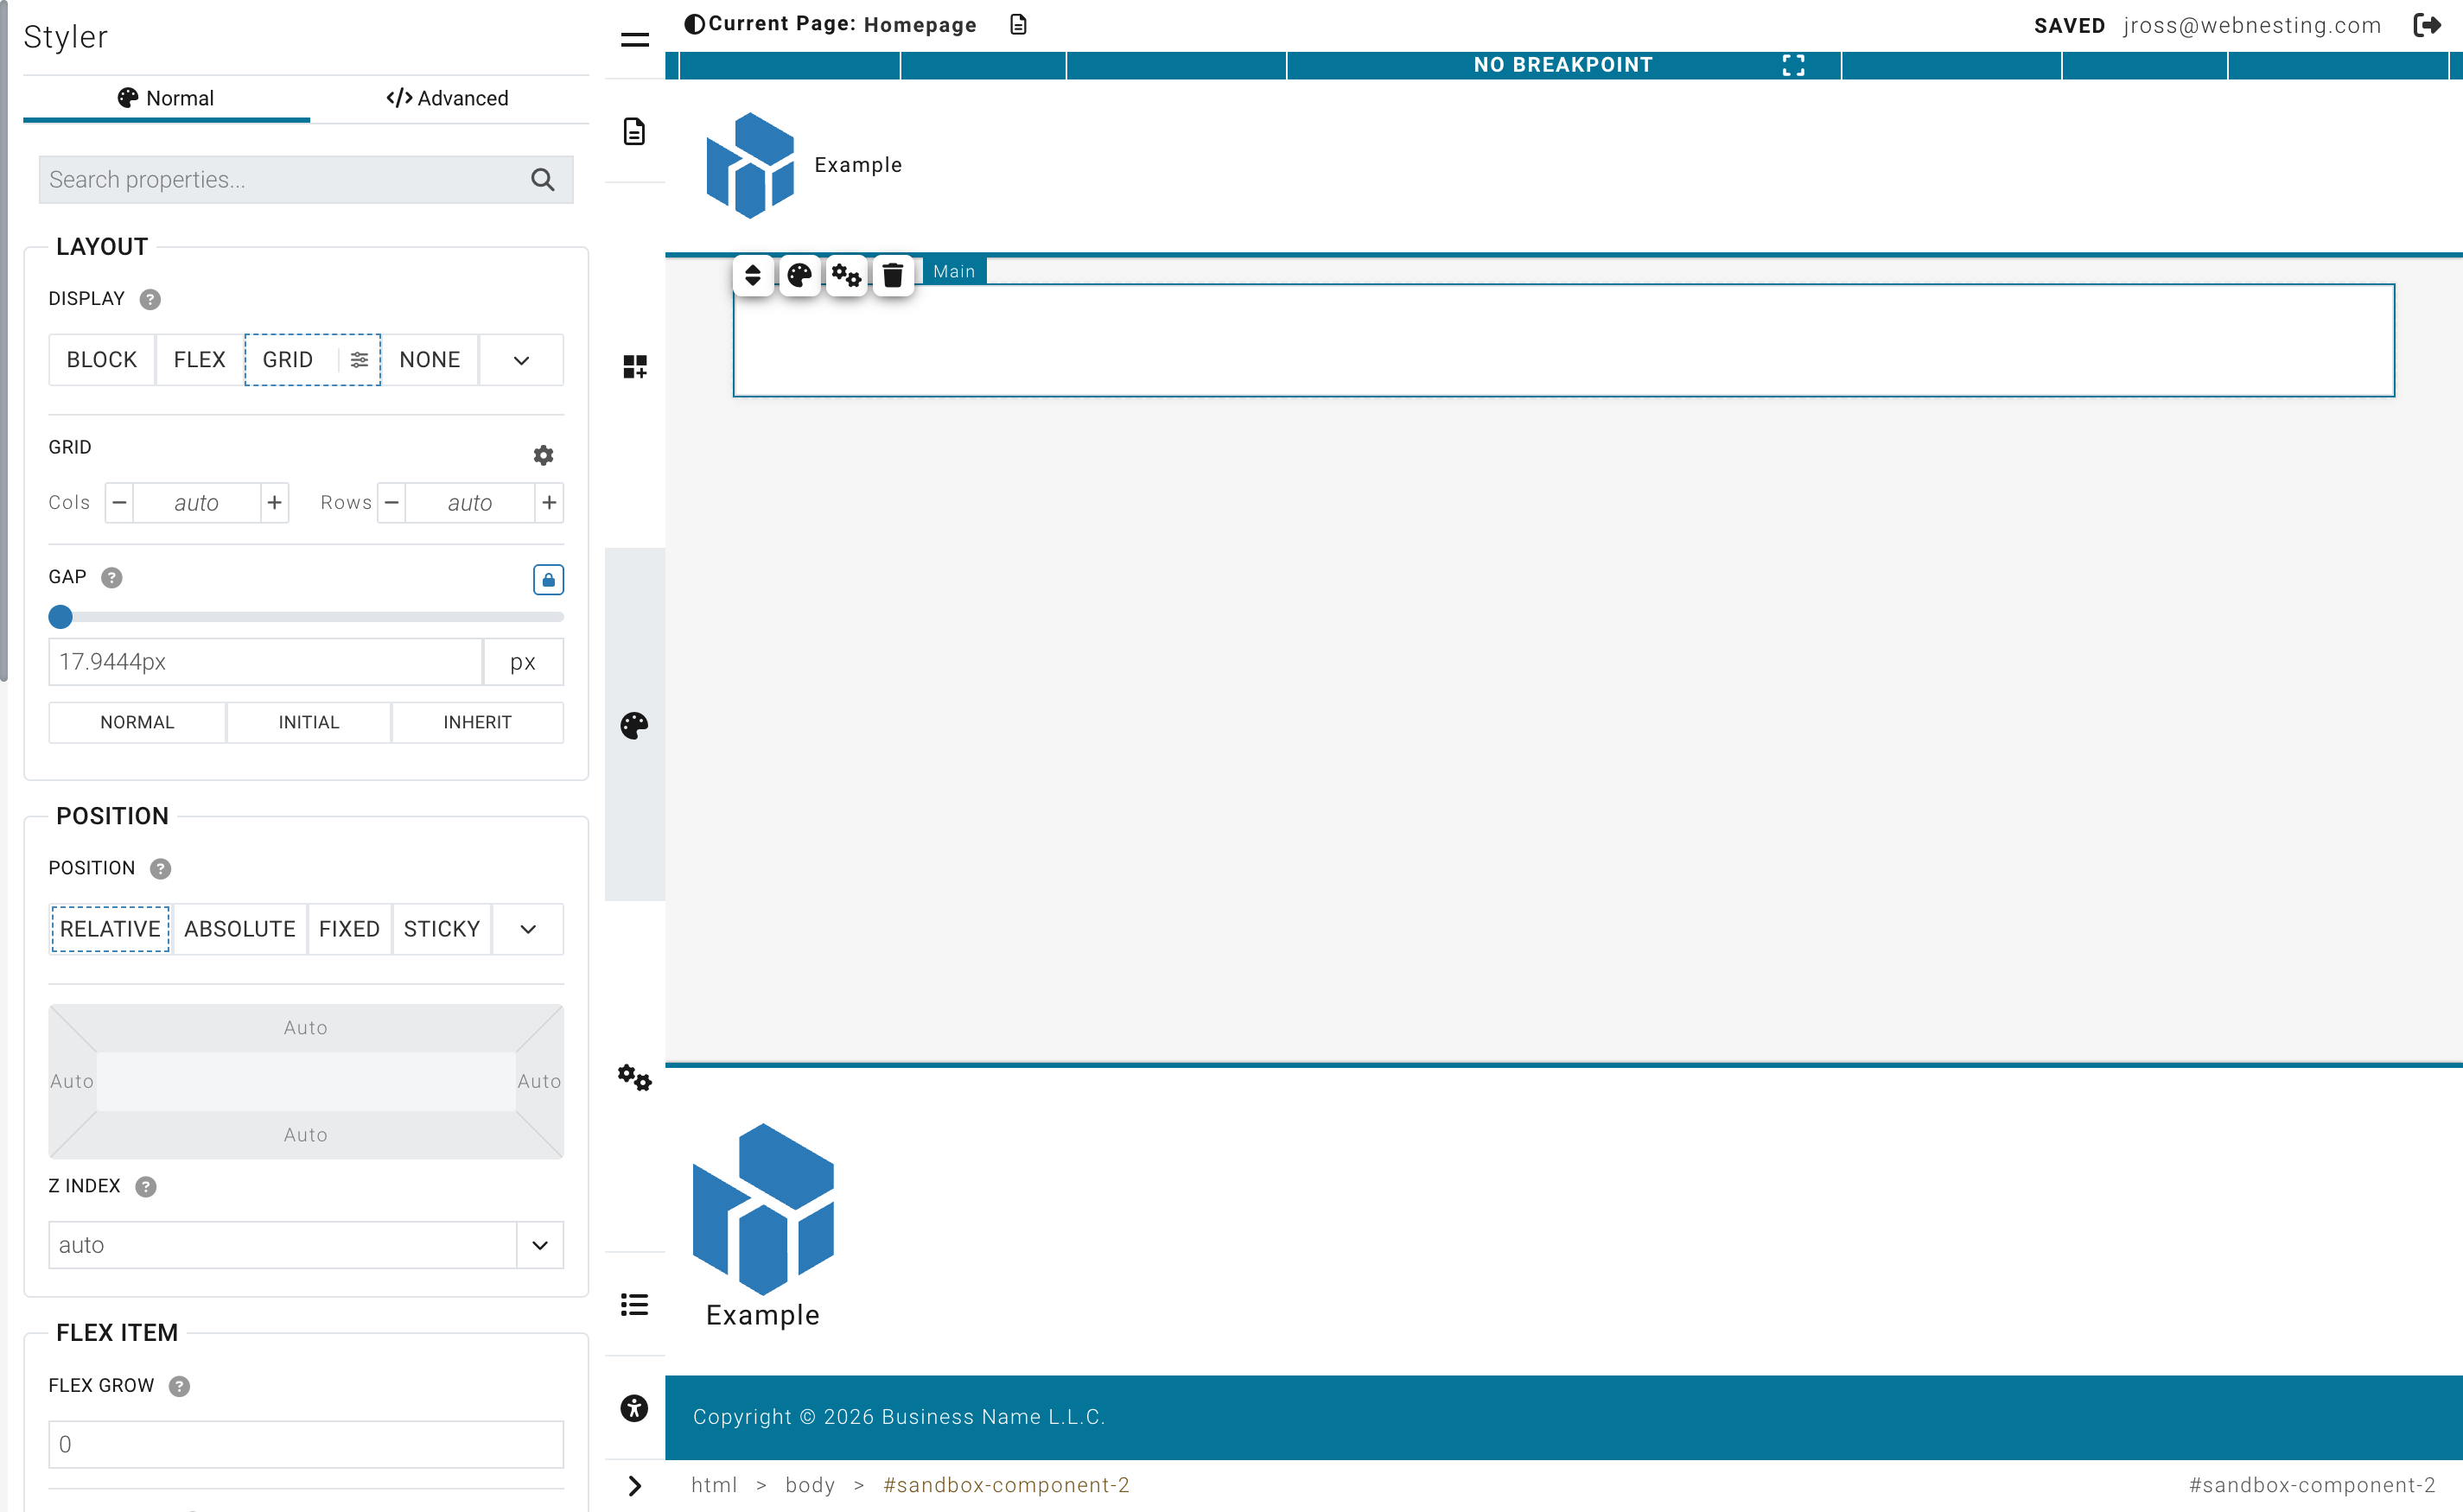Click the logout icon next to email
This screenshot has height=1512, width=2463.
pos(2427,25)
